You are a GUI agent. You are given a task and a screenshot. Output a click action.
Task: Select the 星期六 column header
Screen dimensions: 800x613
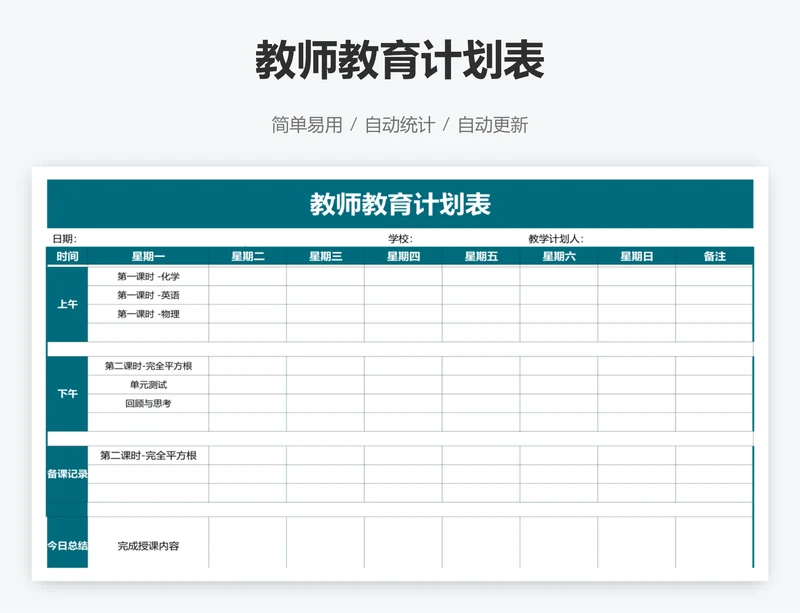[559, 256]
